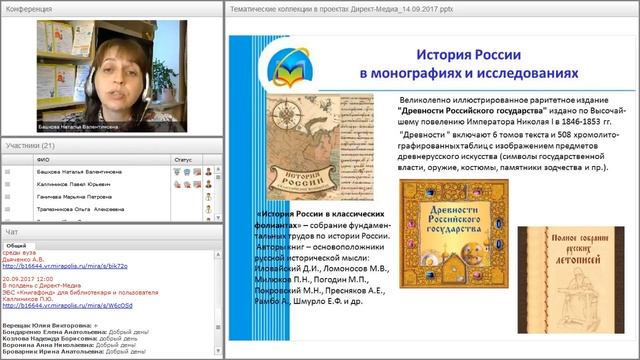Click the Конференция panel title
640x360 pixels.
click(29, 9)
